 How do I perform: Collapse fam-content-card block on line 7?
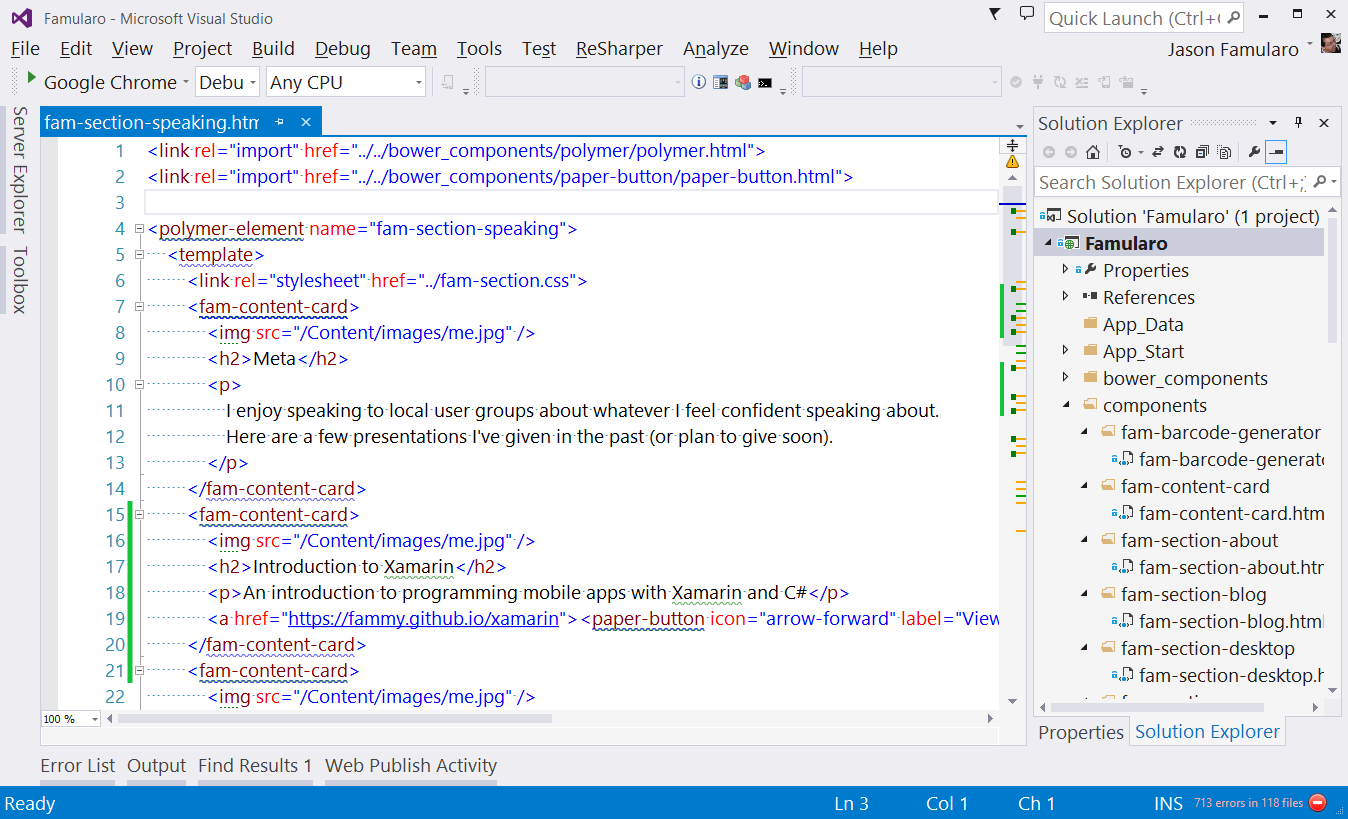(139, 307)
